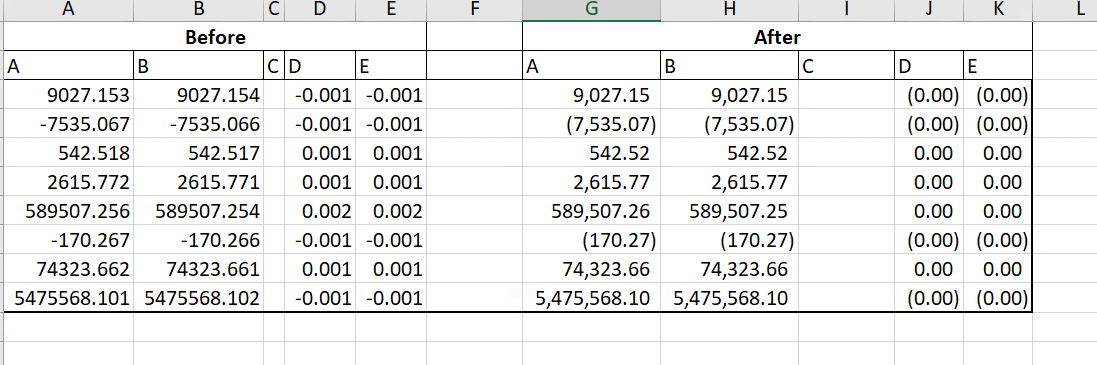
Task: Select cell showing 5,475,568.10 in column H
Action: pos(728,299)
